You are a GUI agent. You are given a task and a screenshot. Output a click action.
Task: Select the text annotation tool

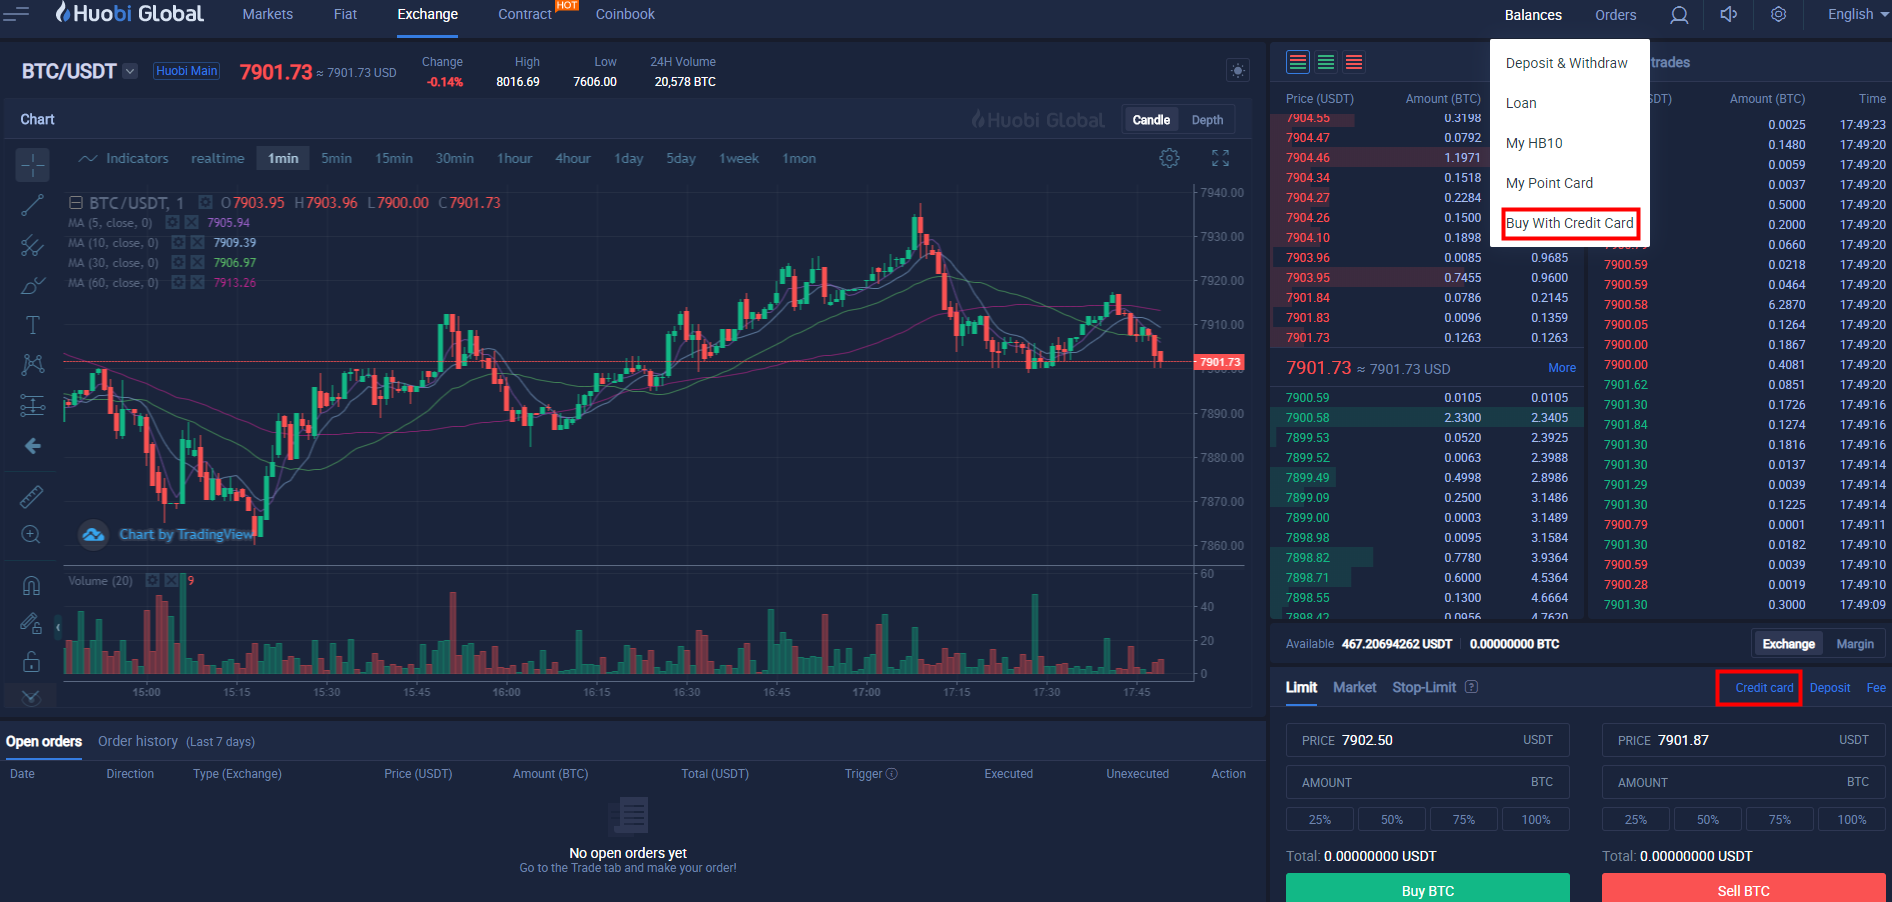[x=32, y=325]
